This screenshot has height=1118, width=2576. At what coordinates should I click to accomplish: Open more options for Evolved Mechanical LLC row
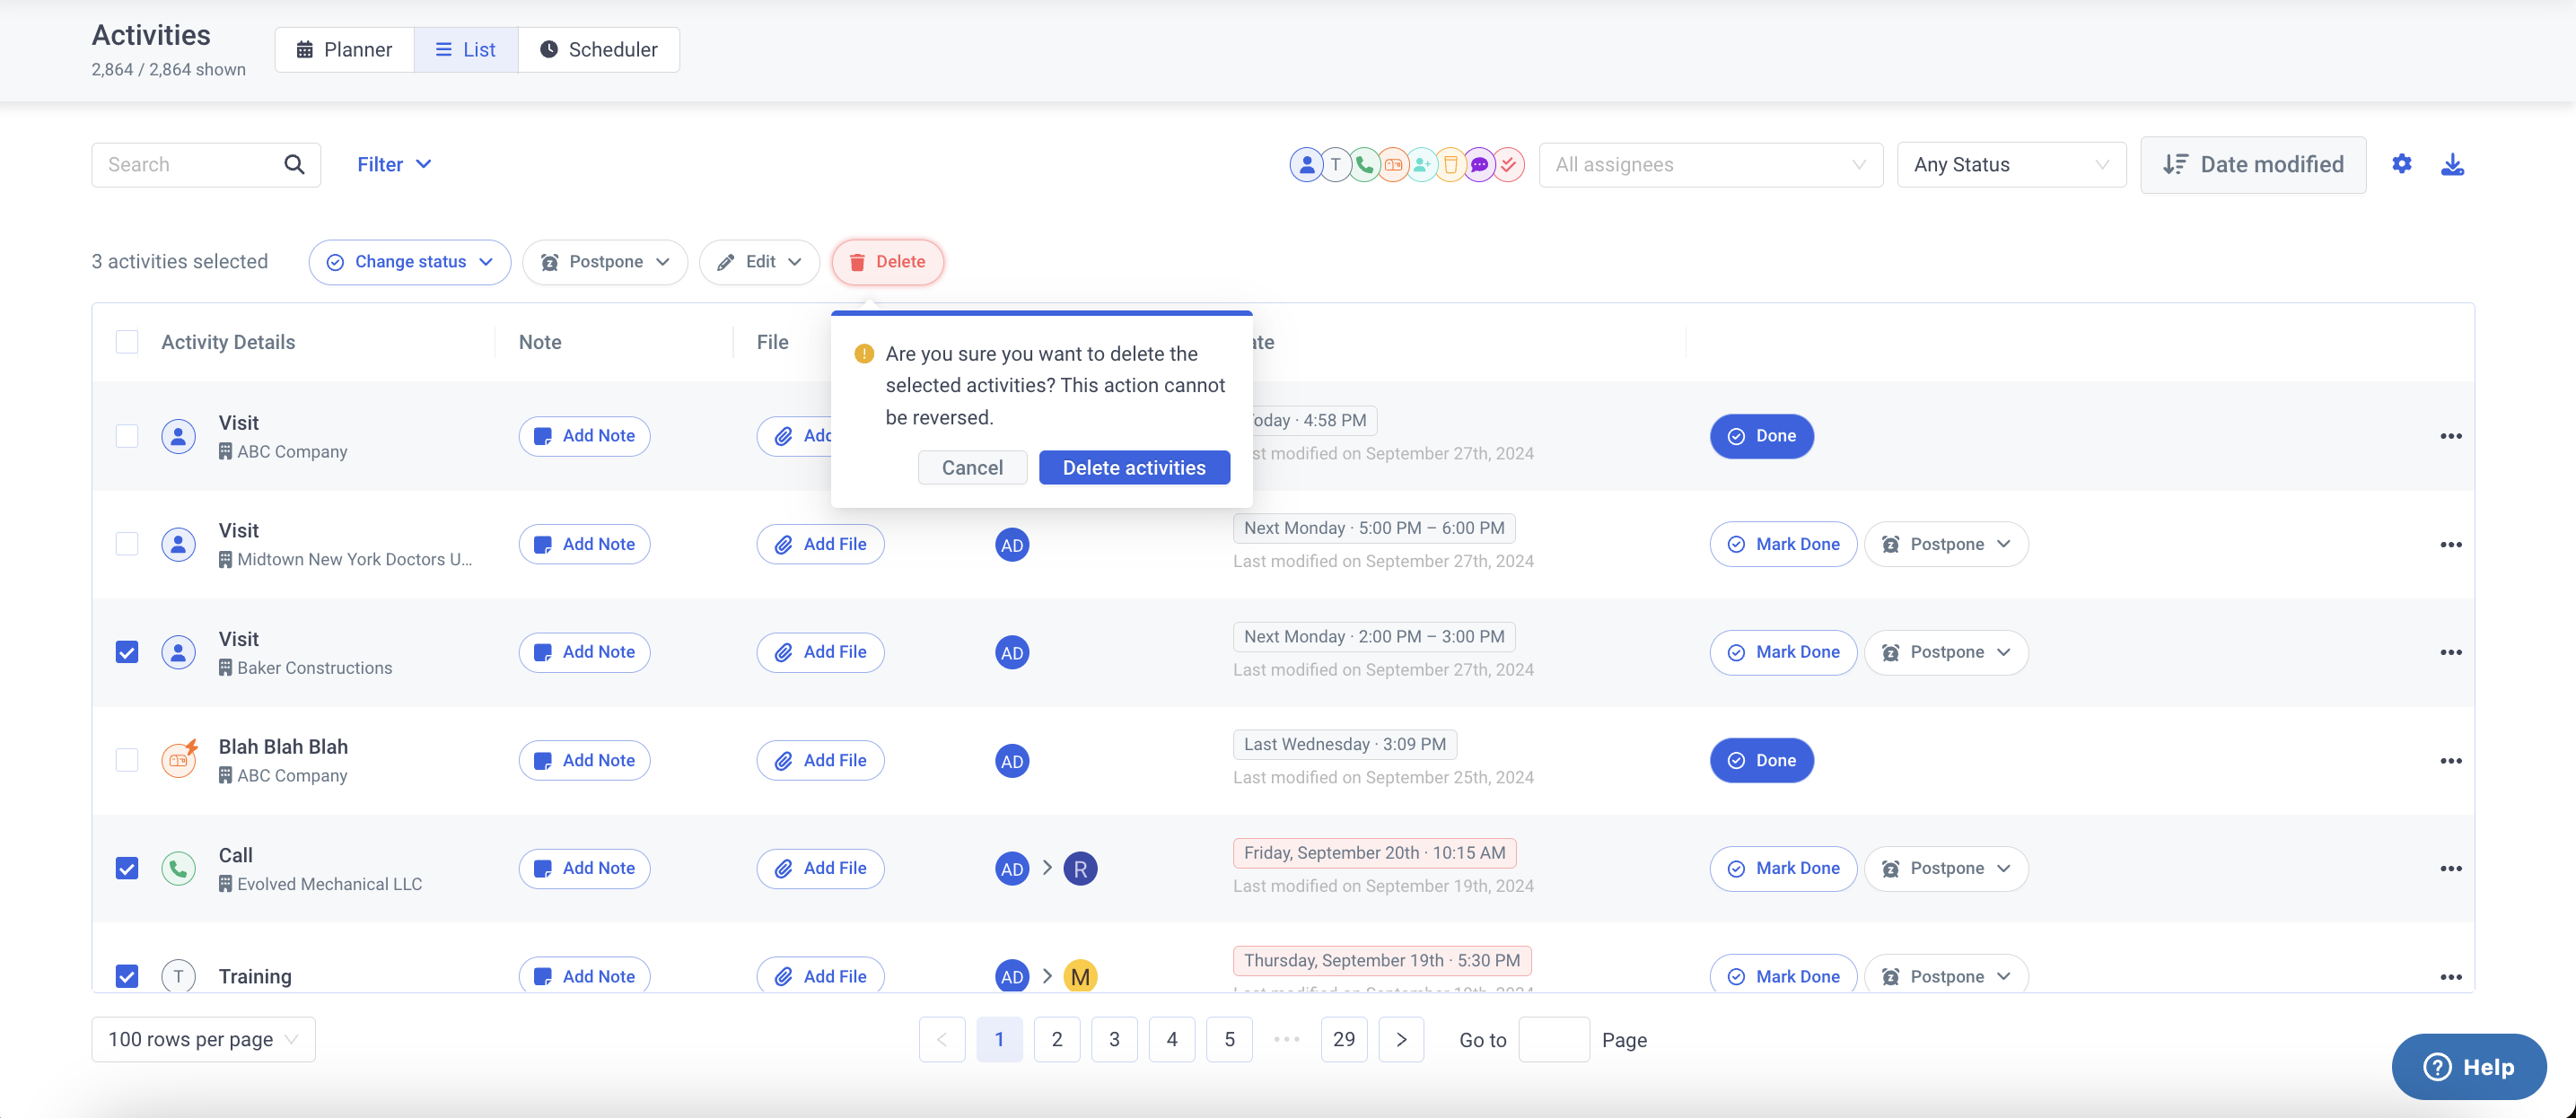pos(2450,868)
